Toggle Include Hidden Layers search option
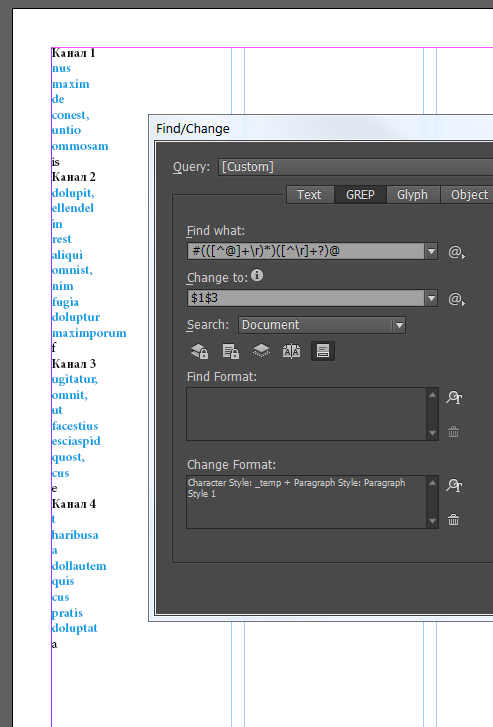493x727 pixels. coord(261,351)
